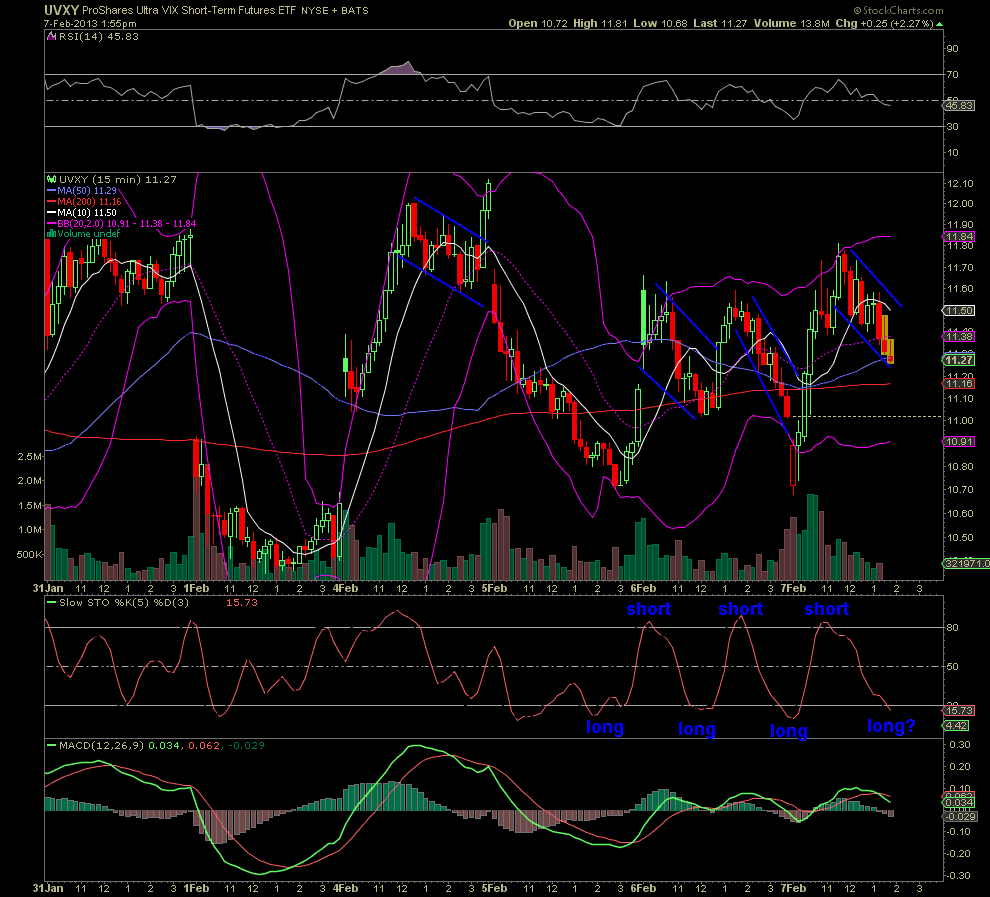Viewport: 990px width, 897px height.
Task: Select the 'High 11.81' header value
Action: (x=600, y=23)
